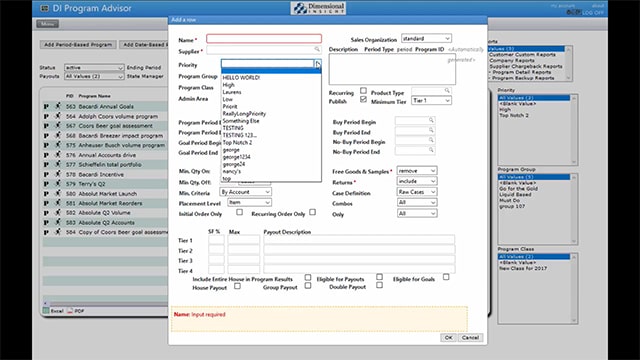
Task: Click the PDF export icon
Action: [70, 311]
